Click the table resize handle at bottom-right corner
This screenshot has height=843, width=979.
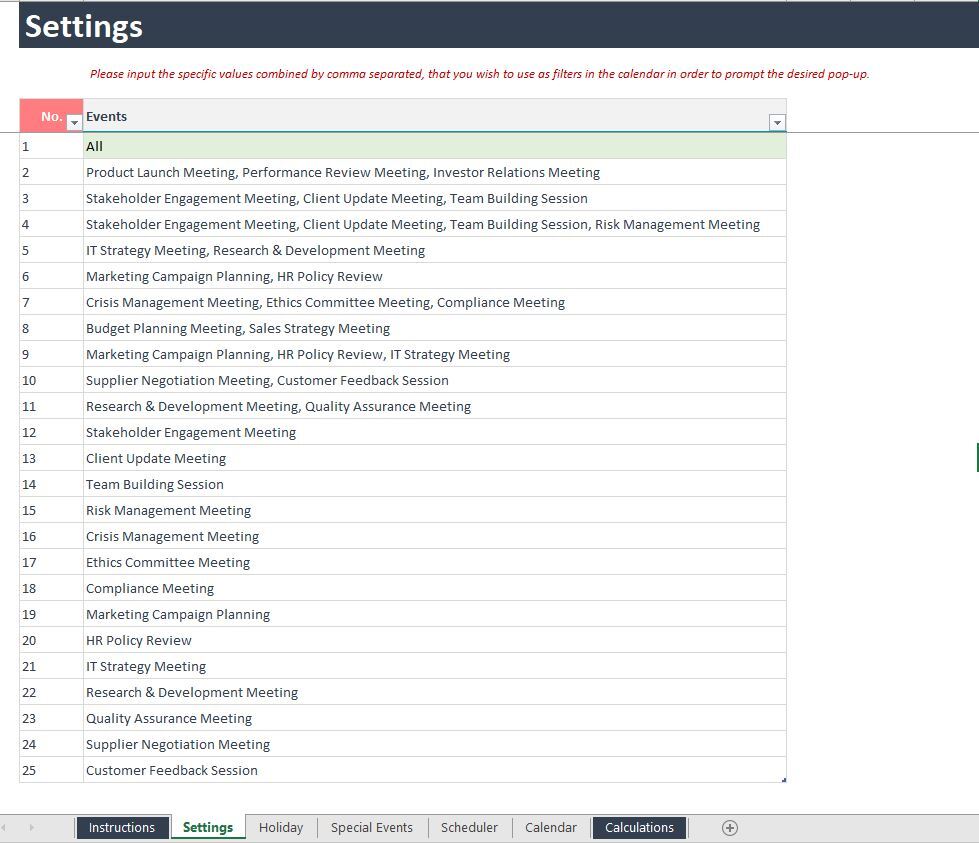click(x=784, y=780)
